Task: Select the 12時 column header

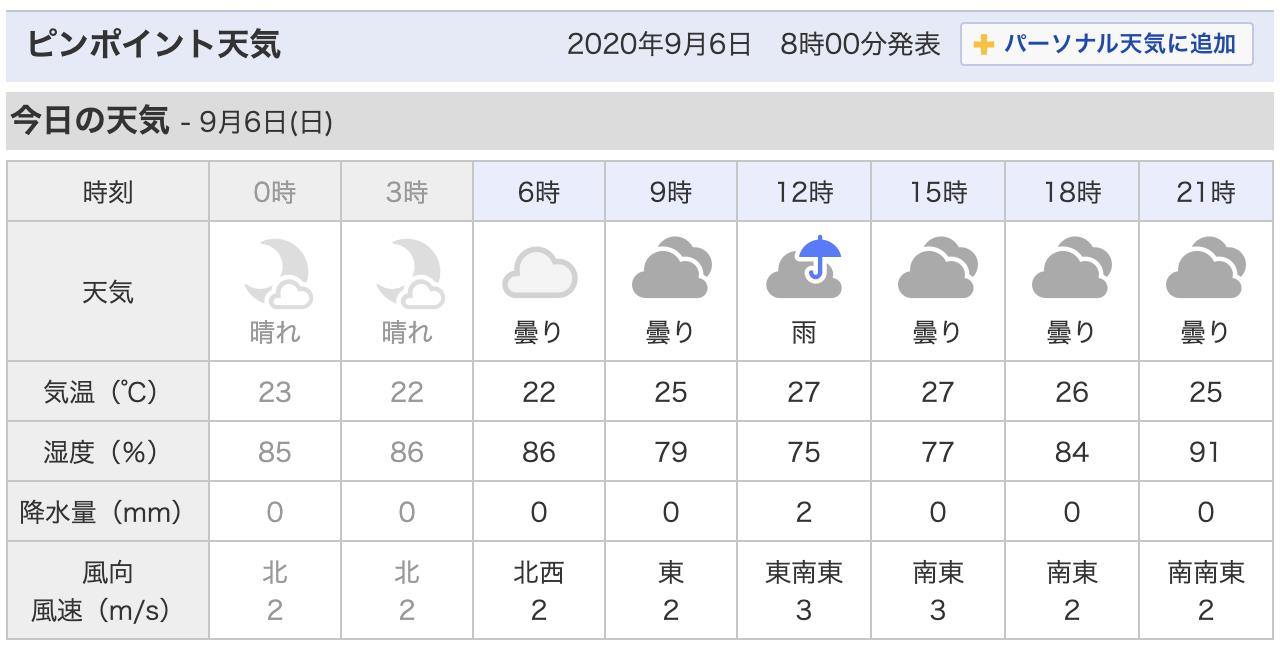Action: [804, 192]
